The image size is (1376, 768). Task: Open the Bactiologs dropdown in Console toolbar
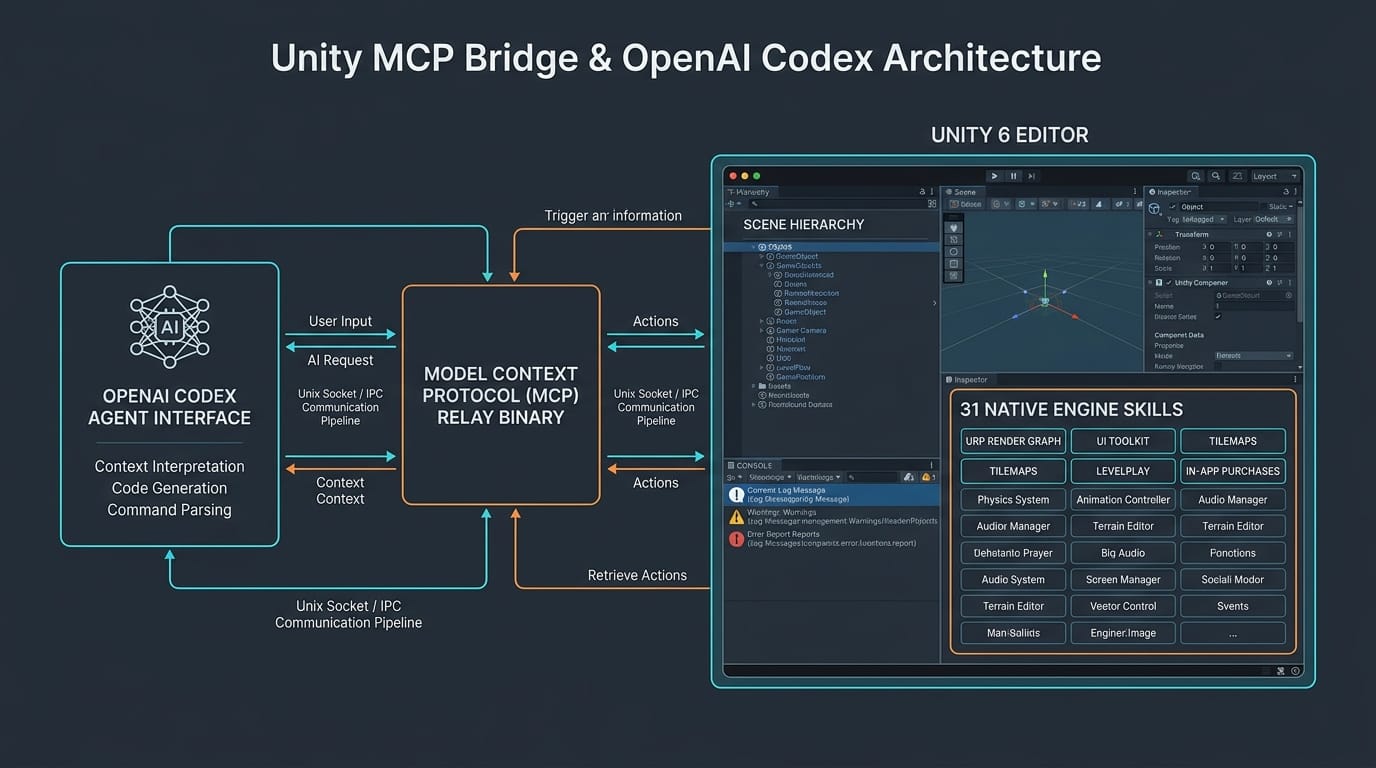point(818,477)
